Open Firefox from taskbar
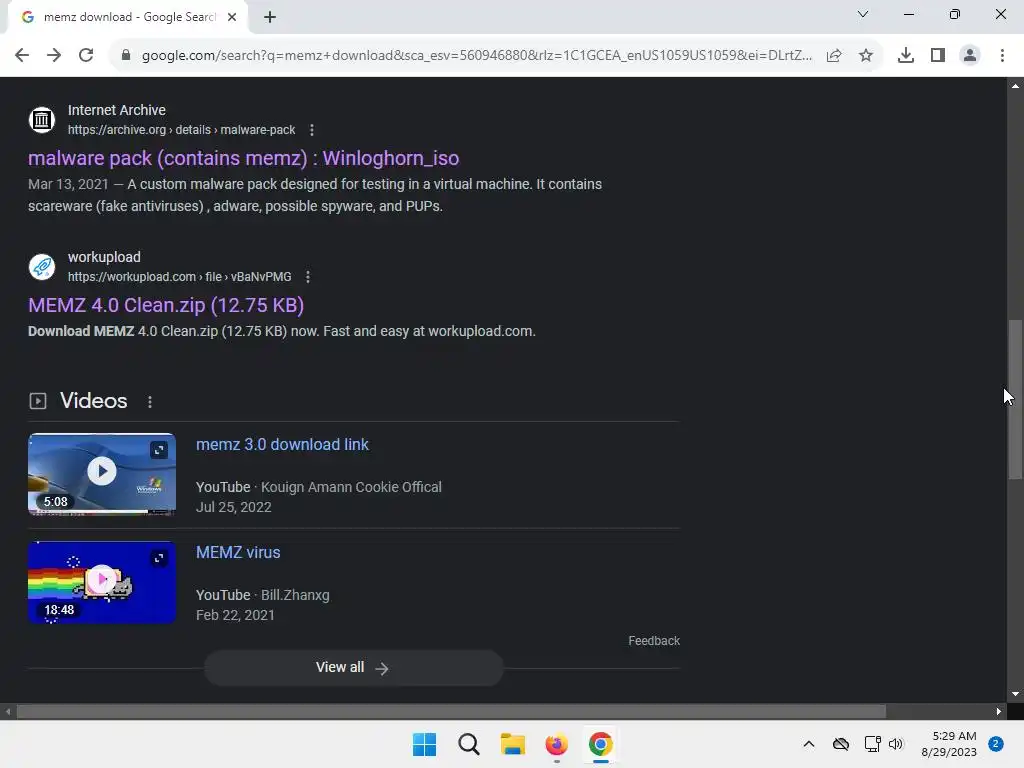Screen dimensions: 1024x768 point(556,744)
